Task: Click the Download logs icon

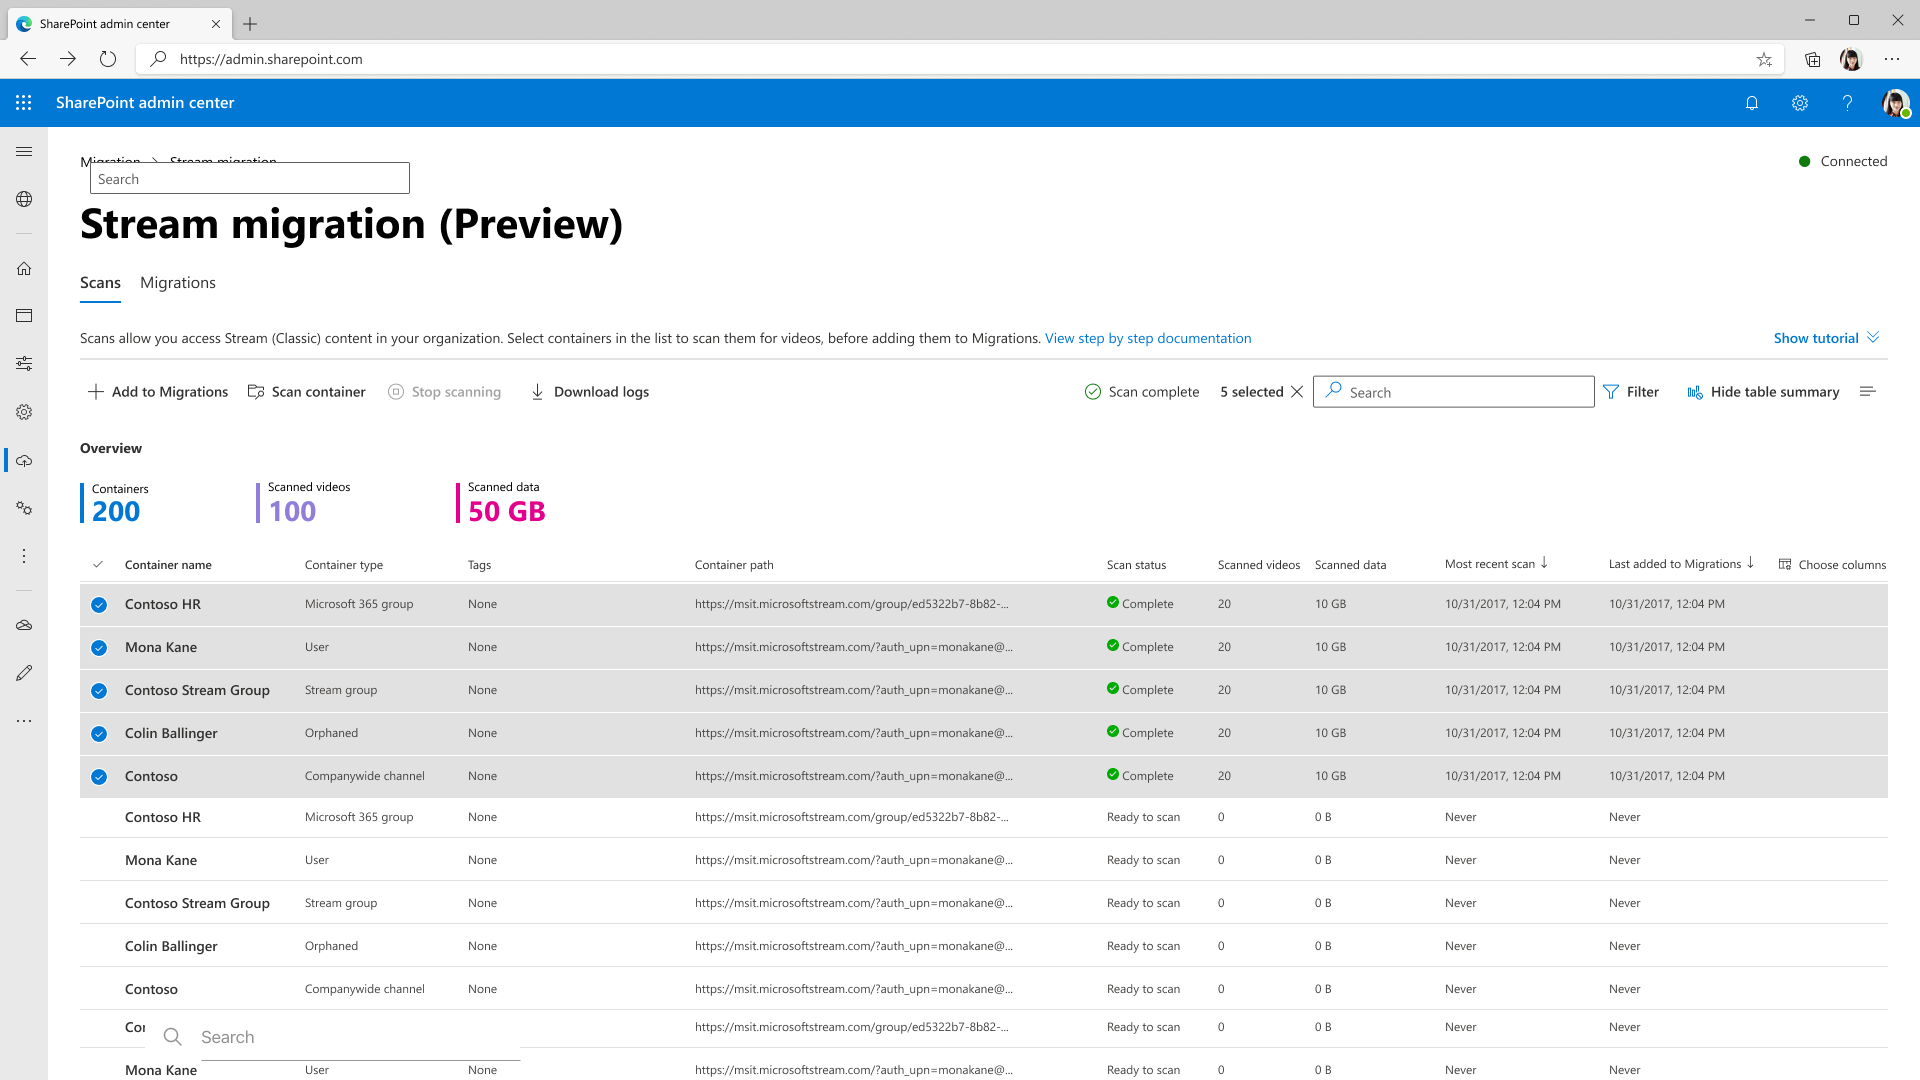Action: (x=538, y=392)
